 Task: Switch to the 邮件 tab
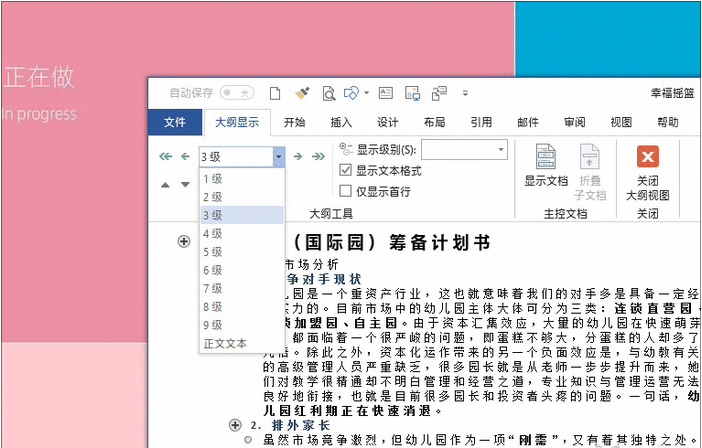pos(528,122)
